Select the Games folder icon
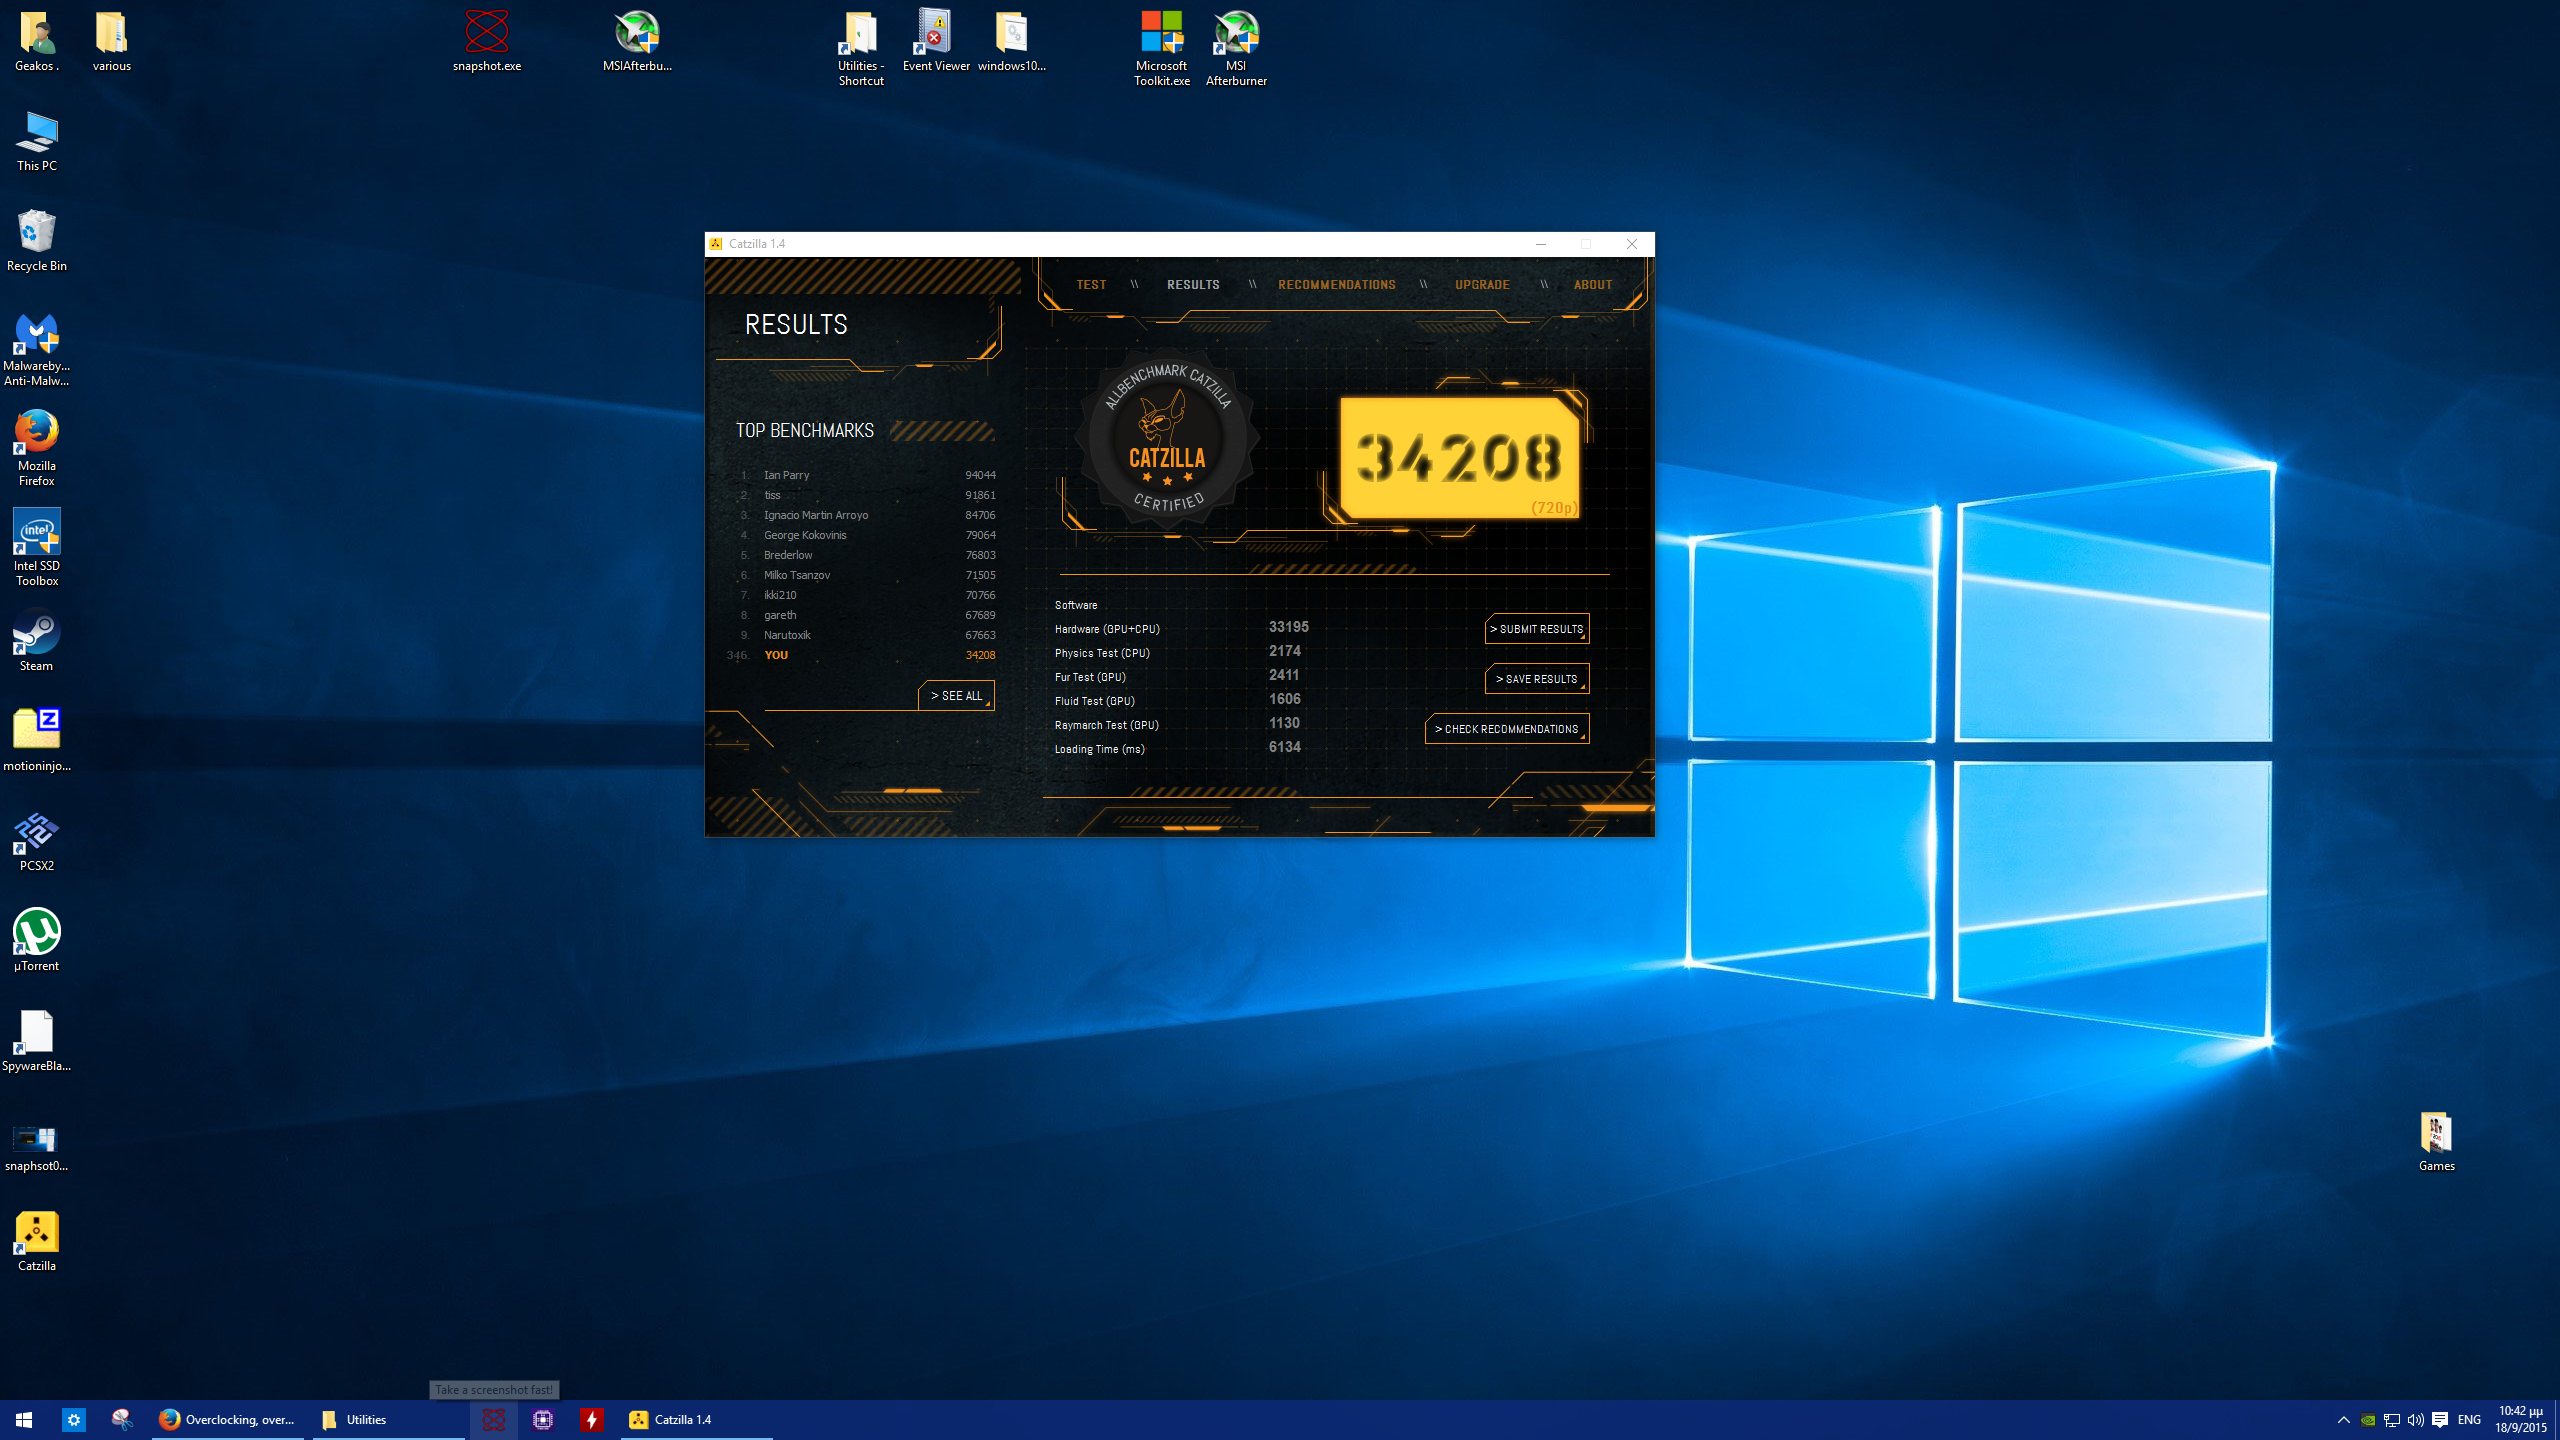 2436,1141
